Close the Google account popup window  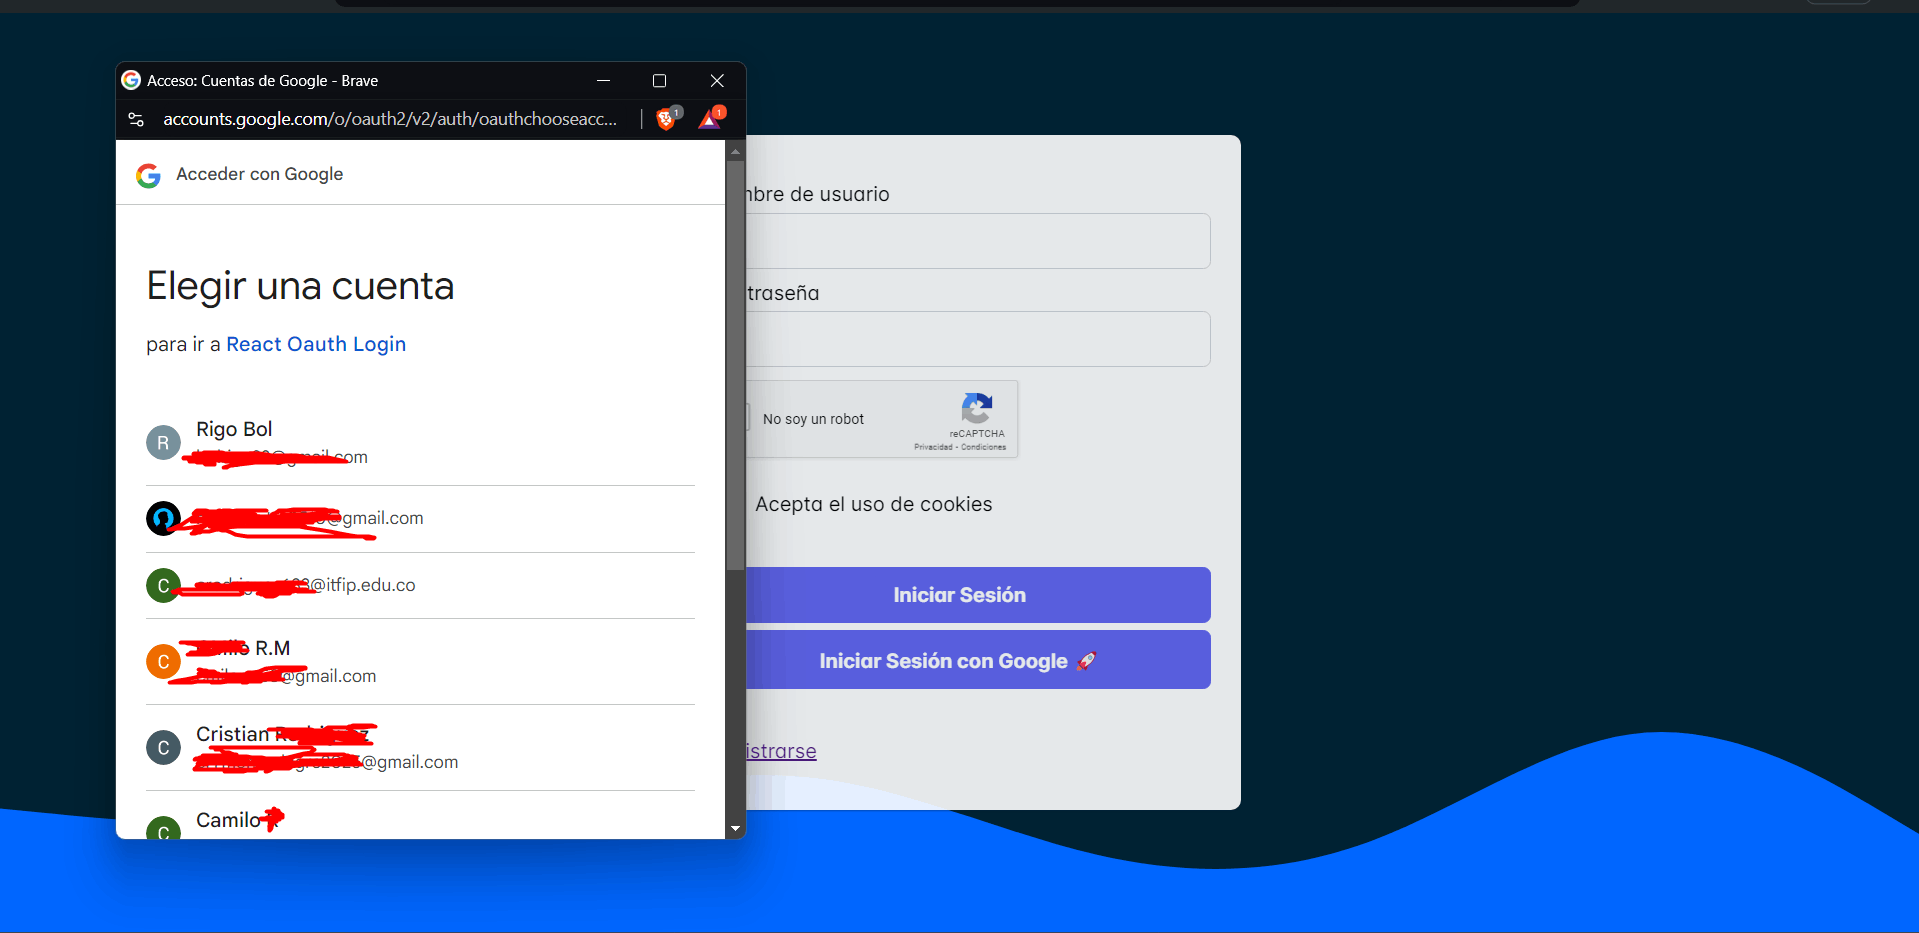tap(717, 80)
